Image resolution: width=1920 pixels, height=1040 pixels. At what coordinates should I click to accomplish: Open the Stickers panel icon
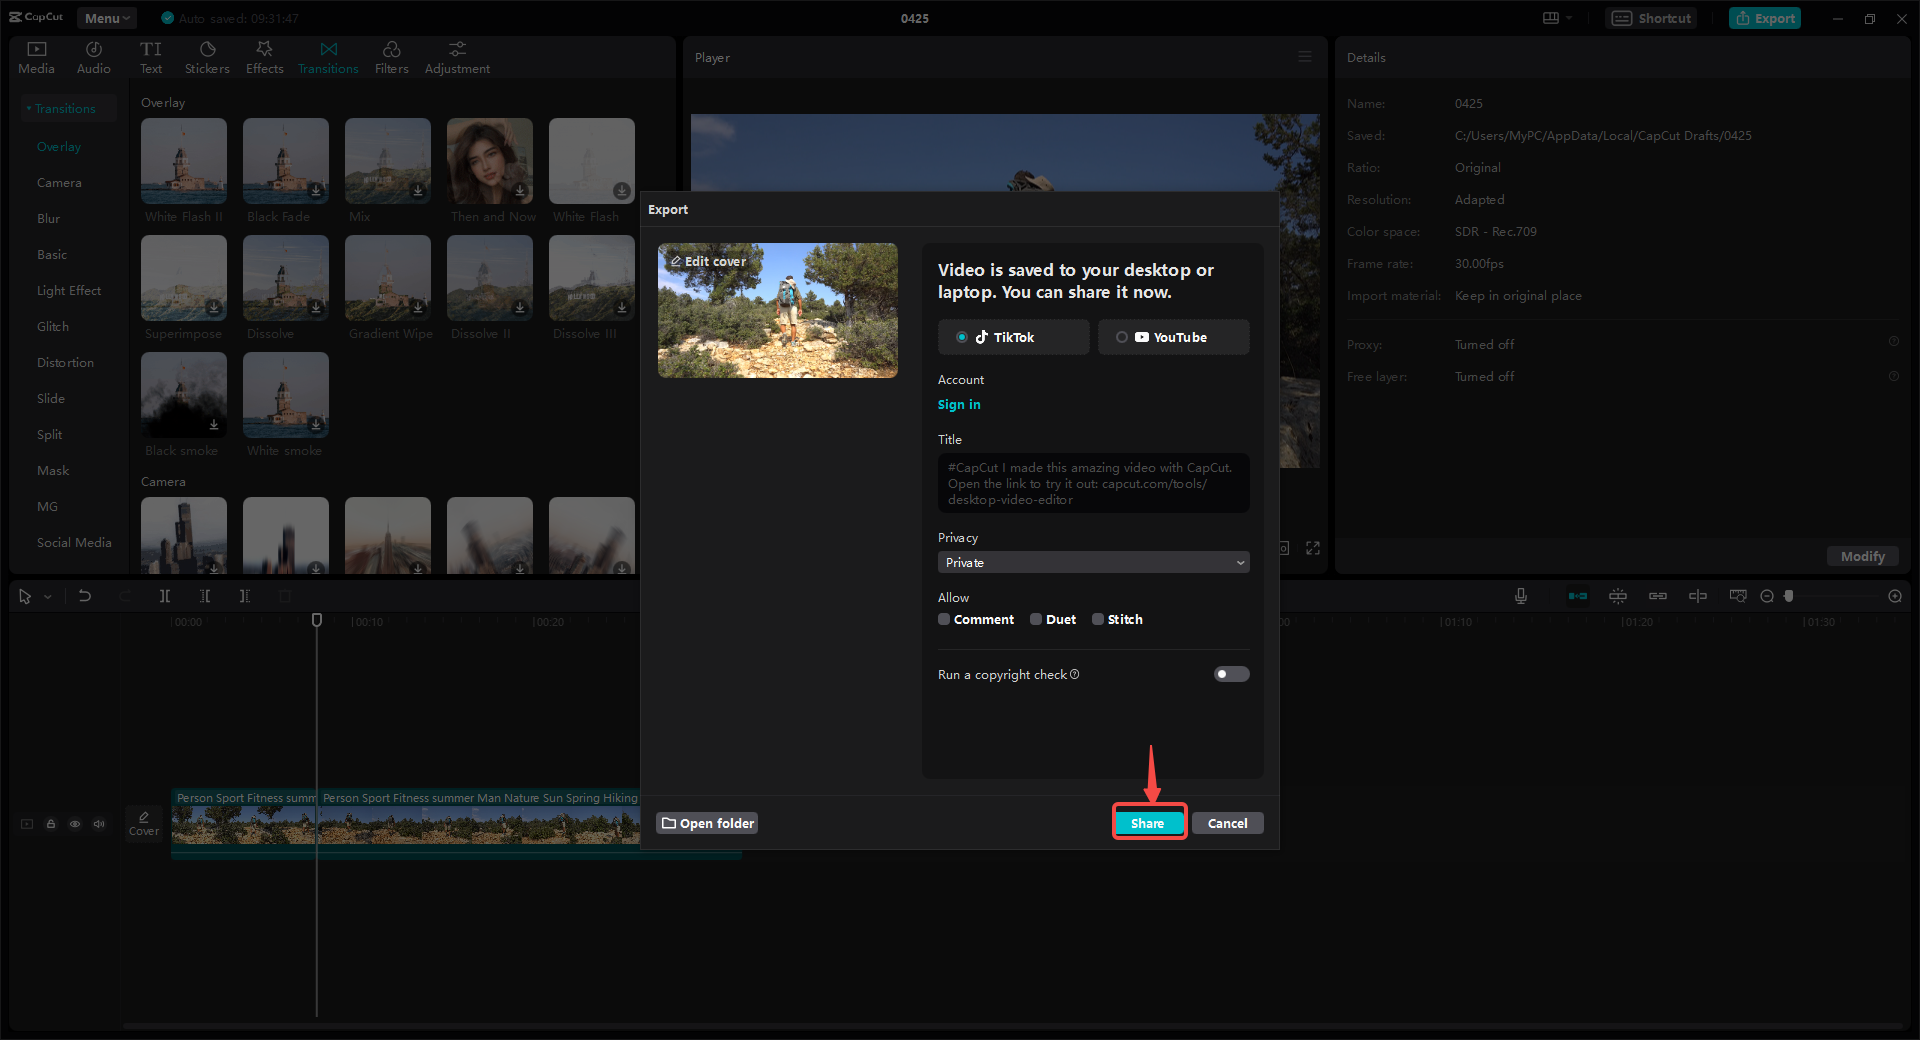207,49
